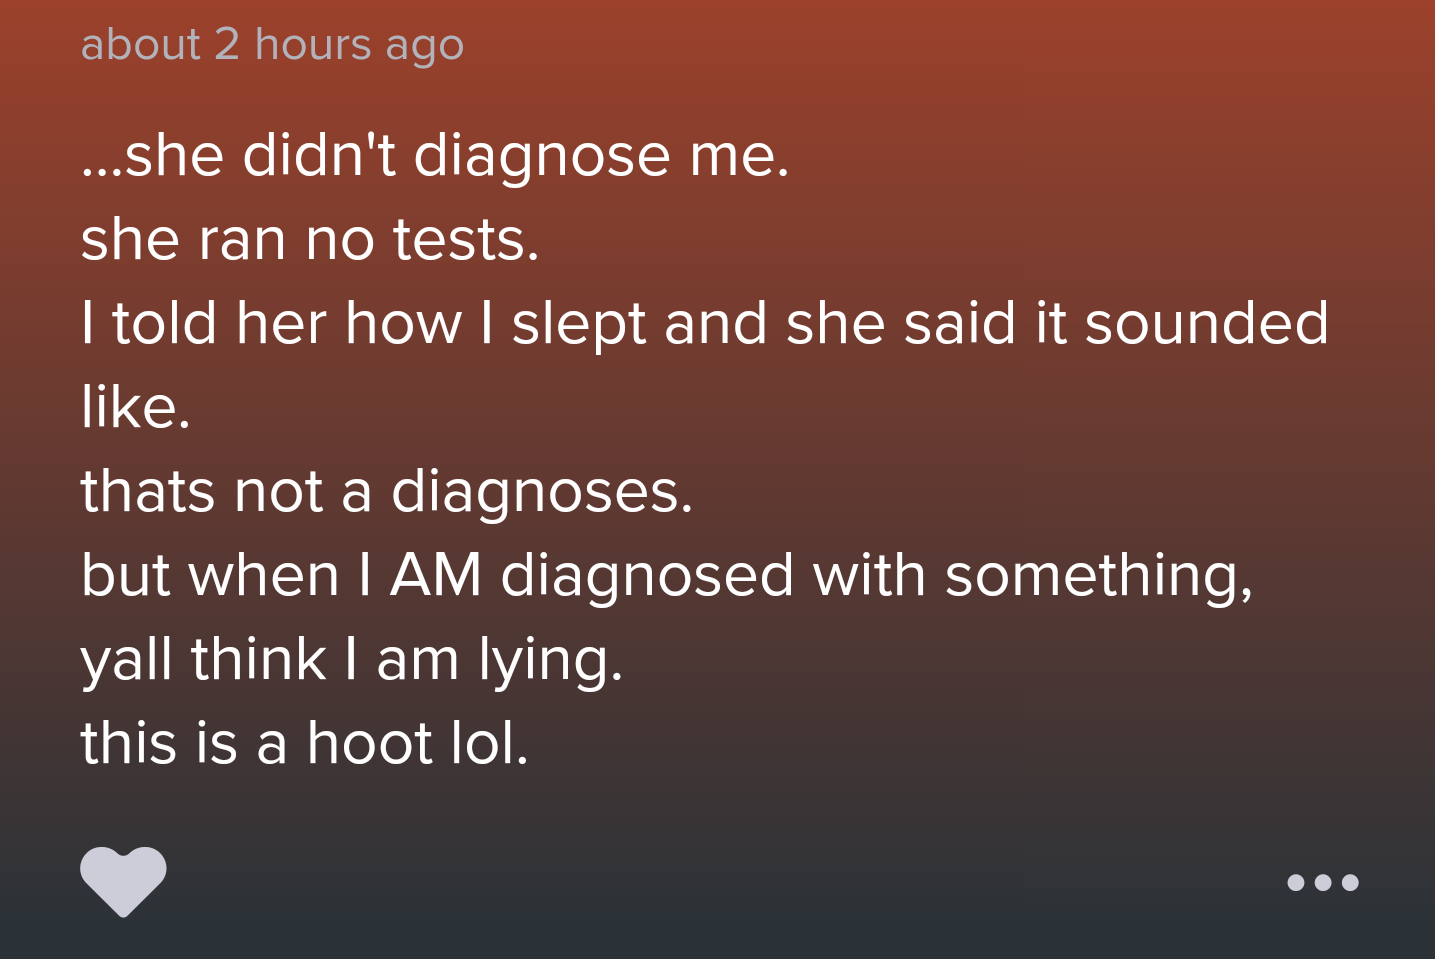Click the line '...she didn't diagnose me.'

click(435, 155)
